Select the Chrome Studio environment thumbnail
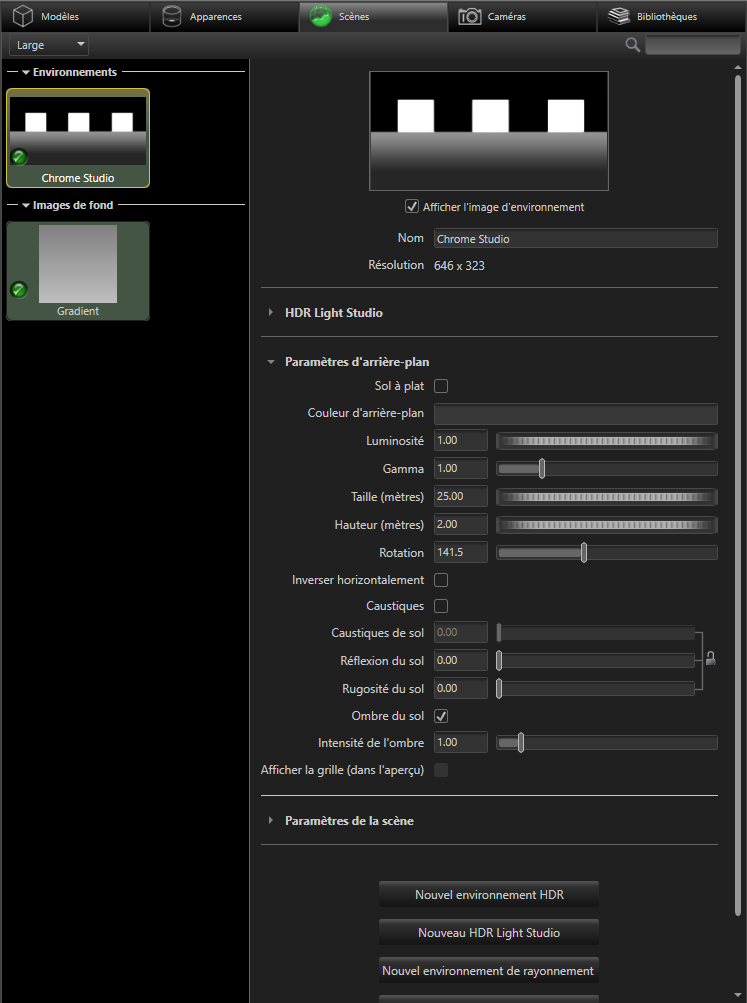The image size is (747, 1003). 78,138
